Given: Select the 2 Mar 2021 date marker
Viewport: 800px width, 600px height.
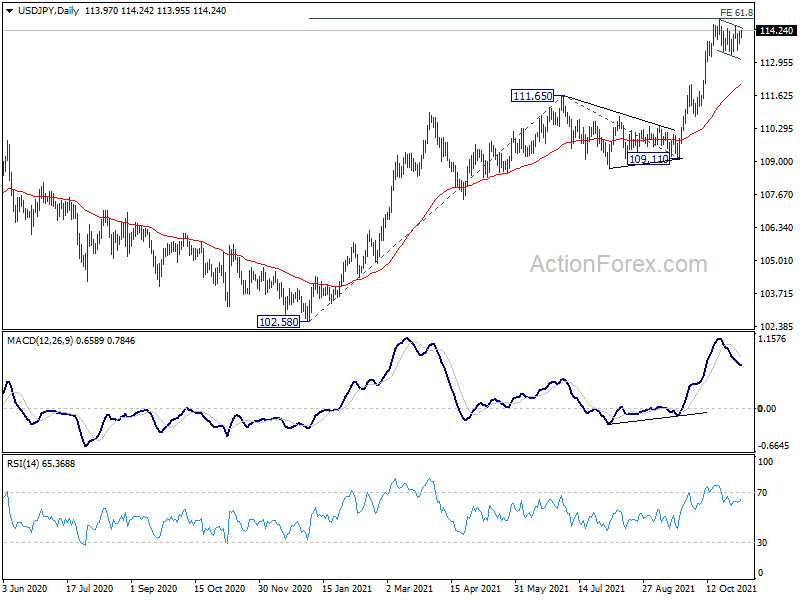Looking at the screenshot, I should (410, 587).
